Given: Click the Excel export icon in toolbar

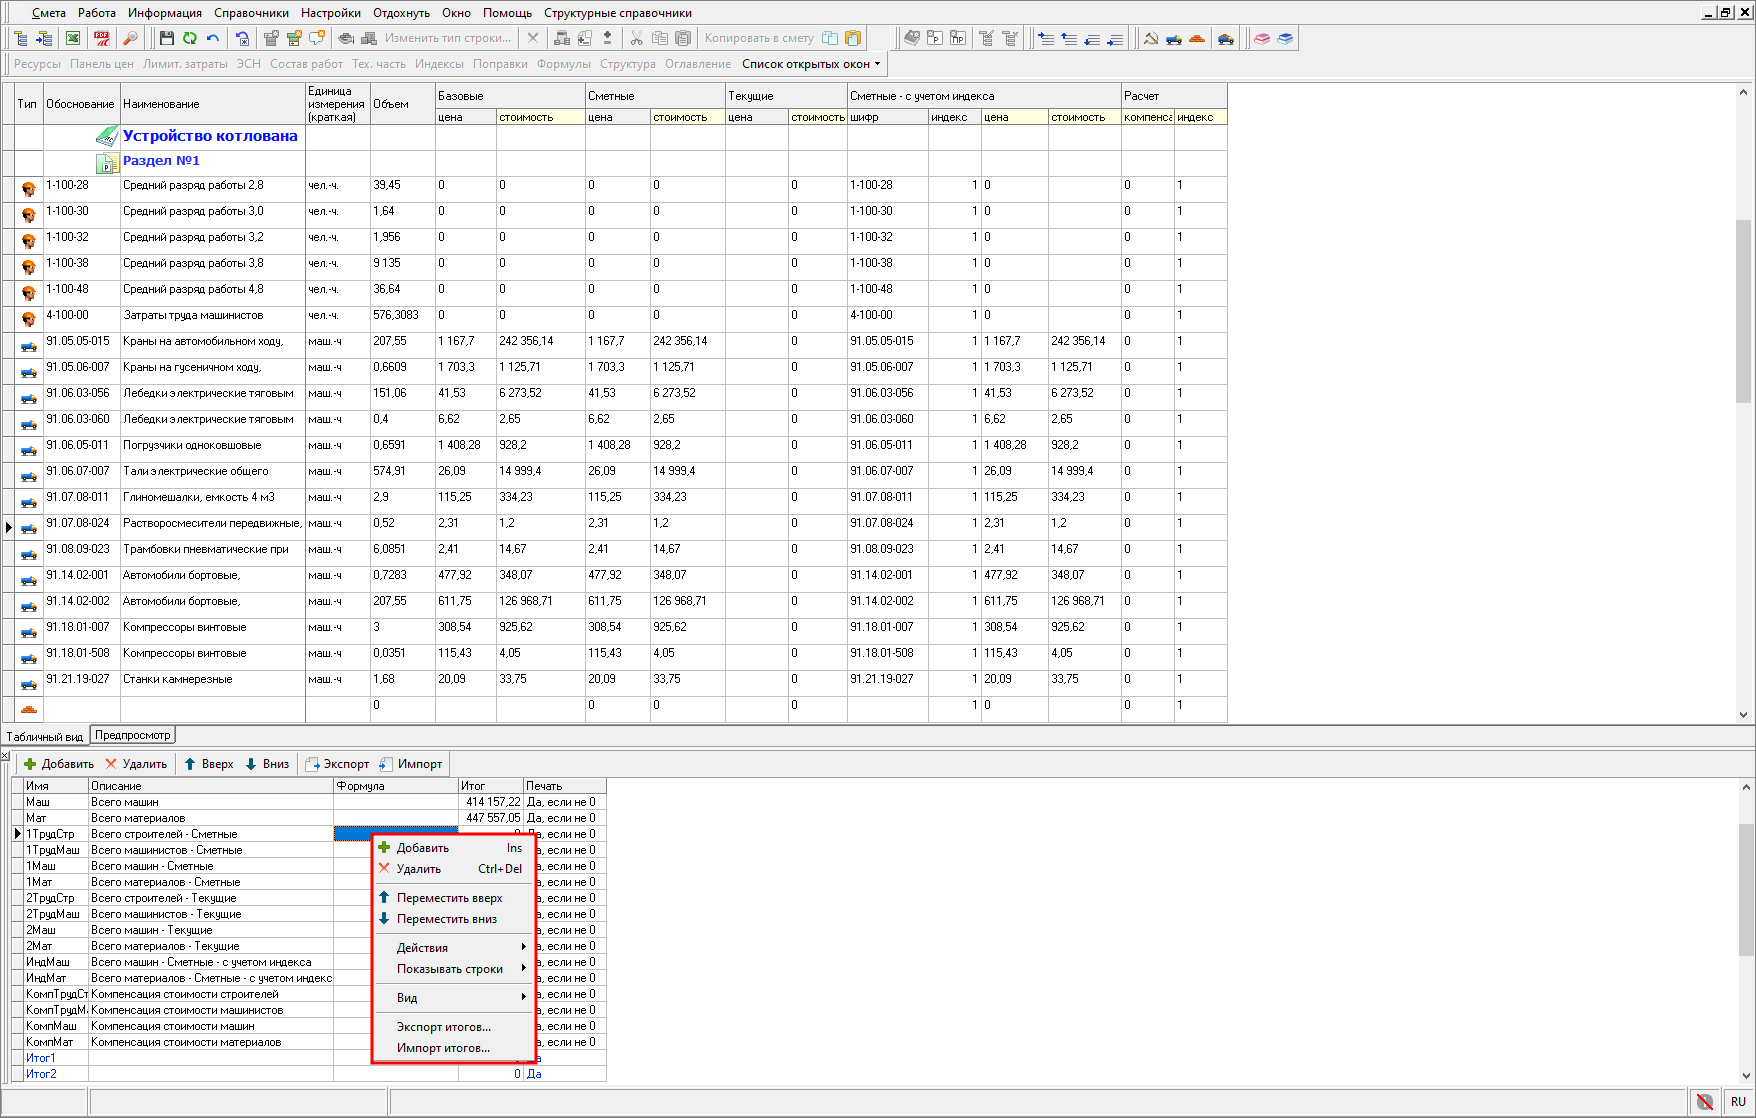Looking at the screenshot, I should tap(73, 38).
